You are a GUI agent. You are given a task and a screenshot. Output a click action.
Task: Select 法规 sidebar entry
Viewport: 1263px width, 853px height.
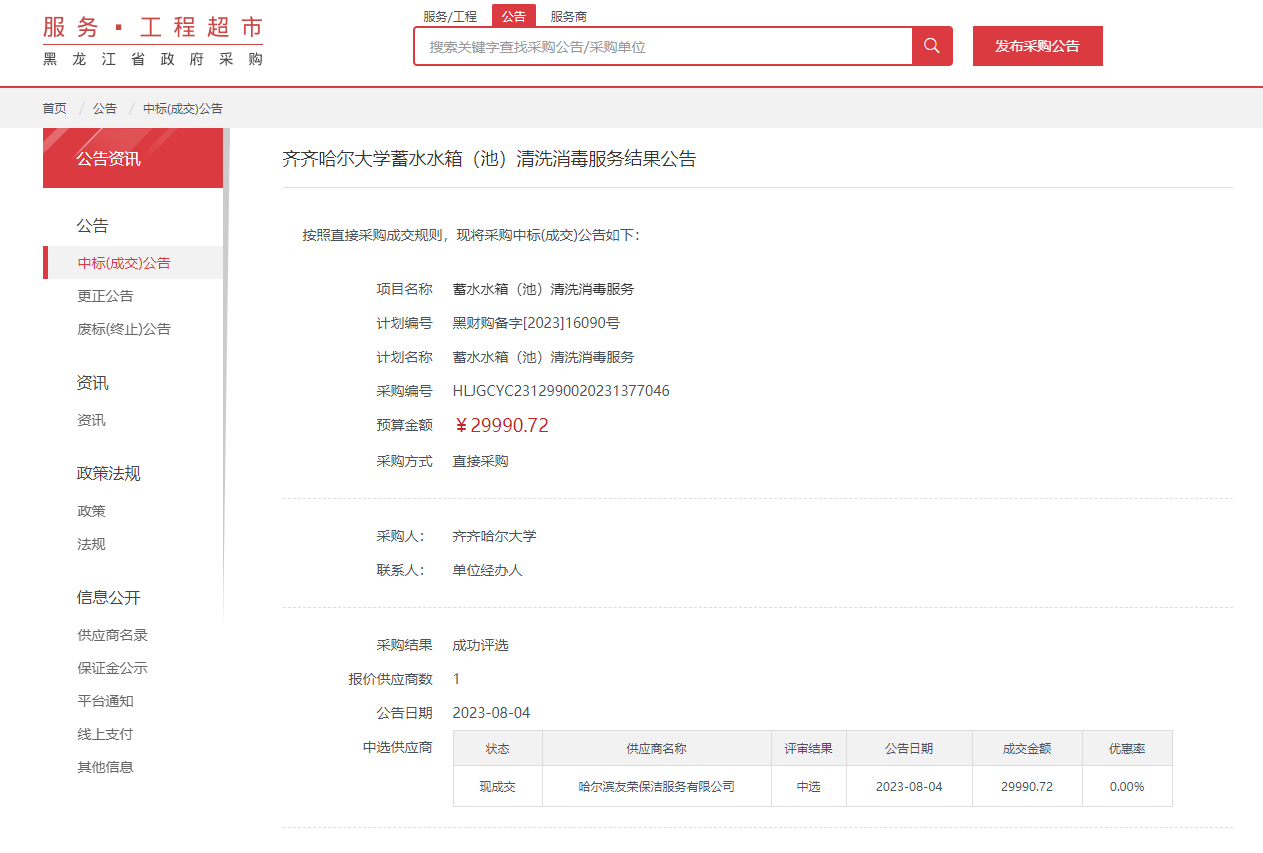(x=91, y=544)
